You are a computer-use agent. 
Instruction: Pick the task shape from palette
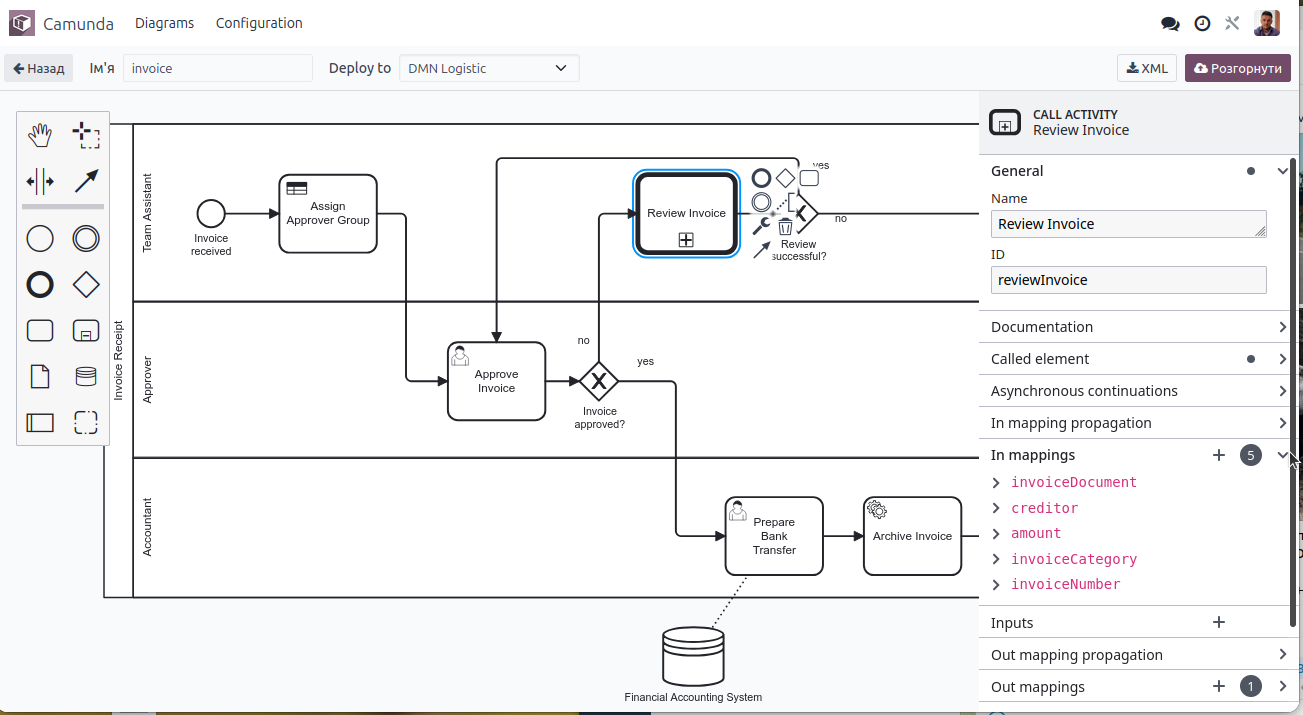(x=40, y=330)
